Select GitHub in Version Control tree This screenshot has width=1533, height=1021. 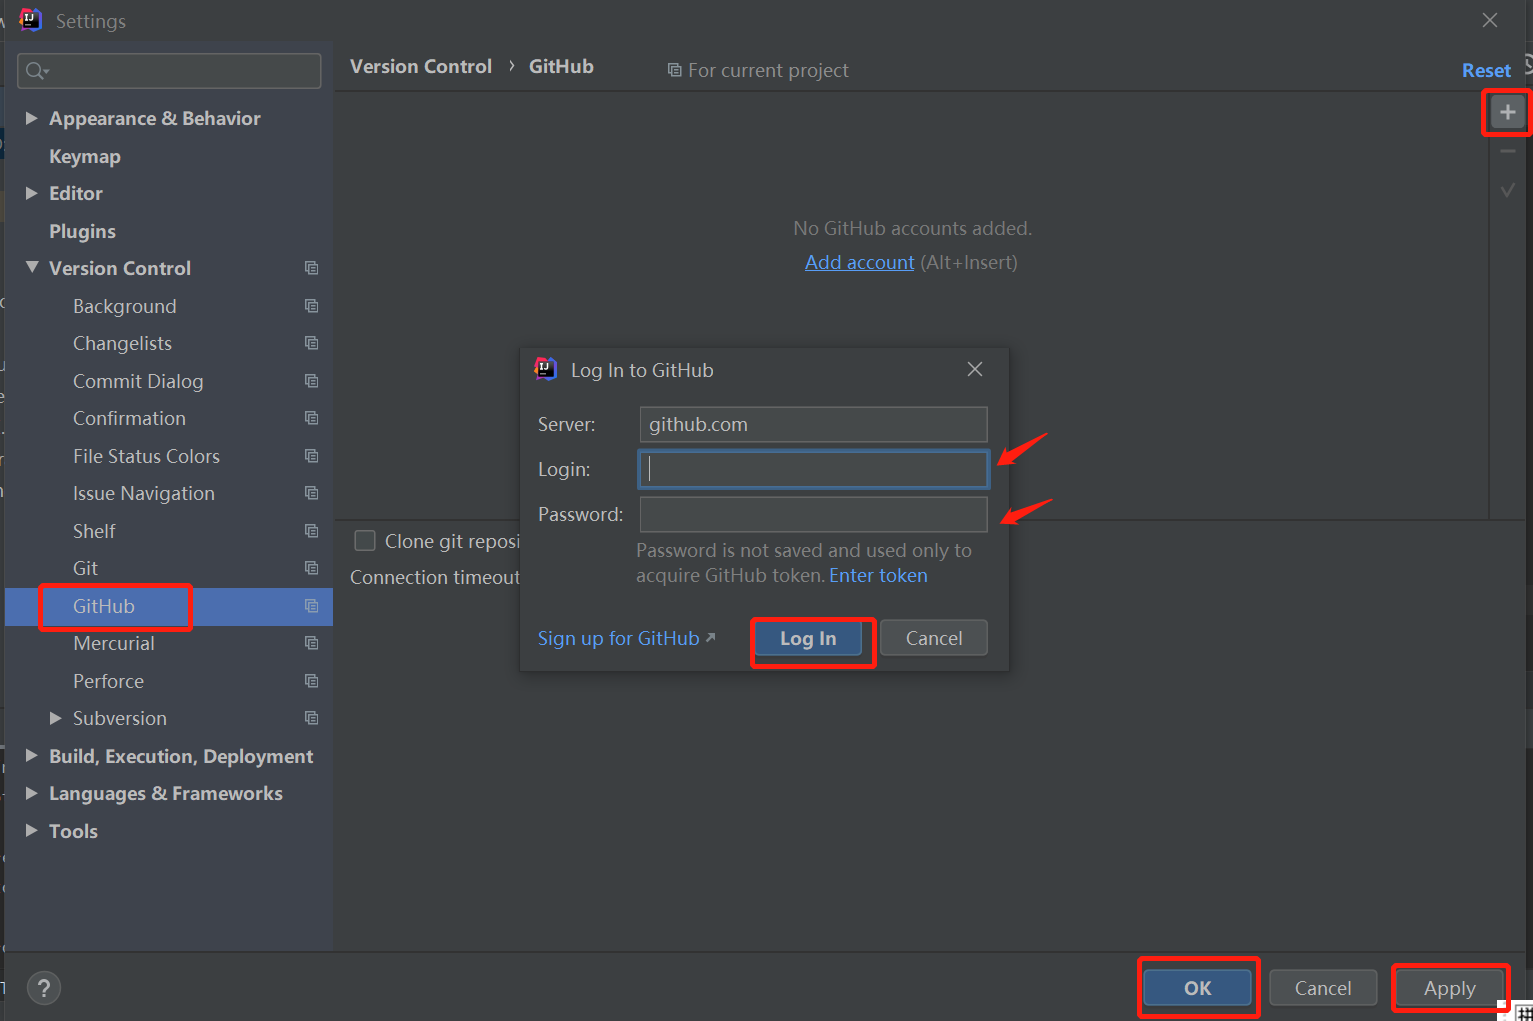coord(103,606)
